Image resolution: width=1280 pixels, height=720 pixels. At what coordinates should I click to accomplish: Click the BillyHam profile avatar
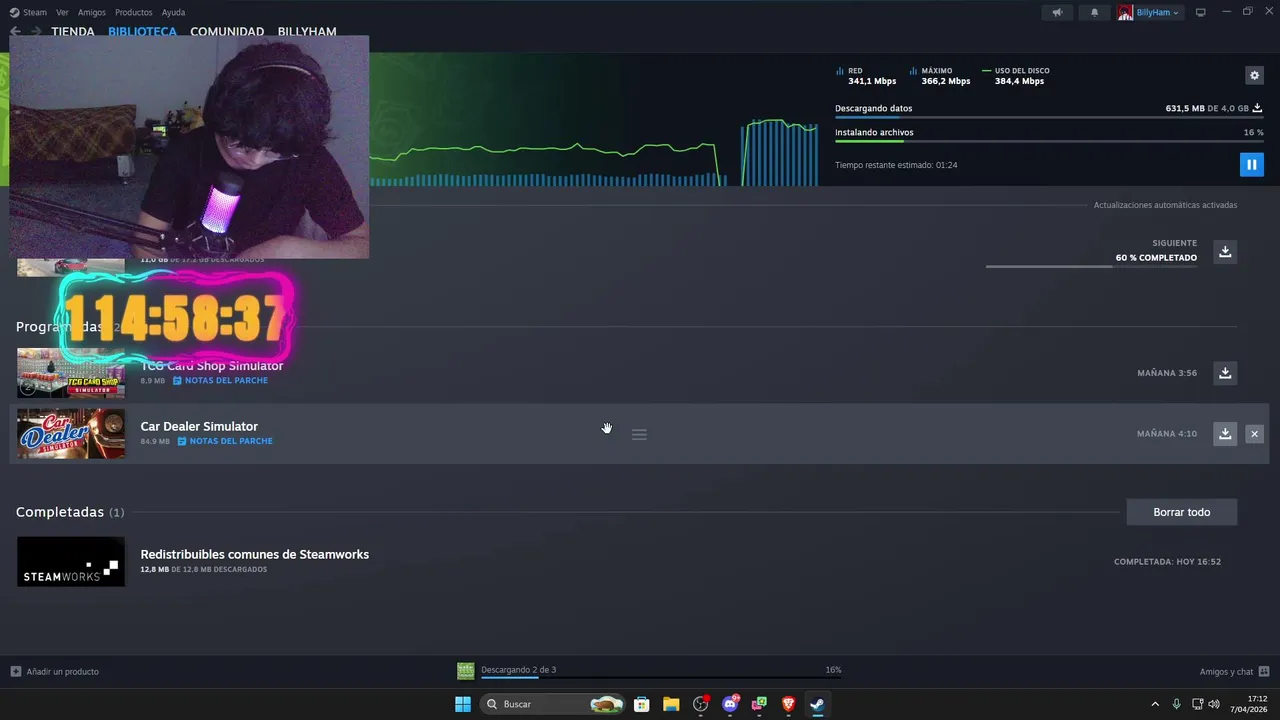point(1125,12)
